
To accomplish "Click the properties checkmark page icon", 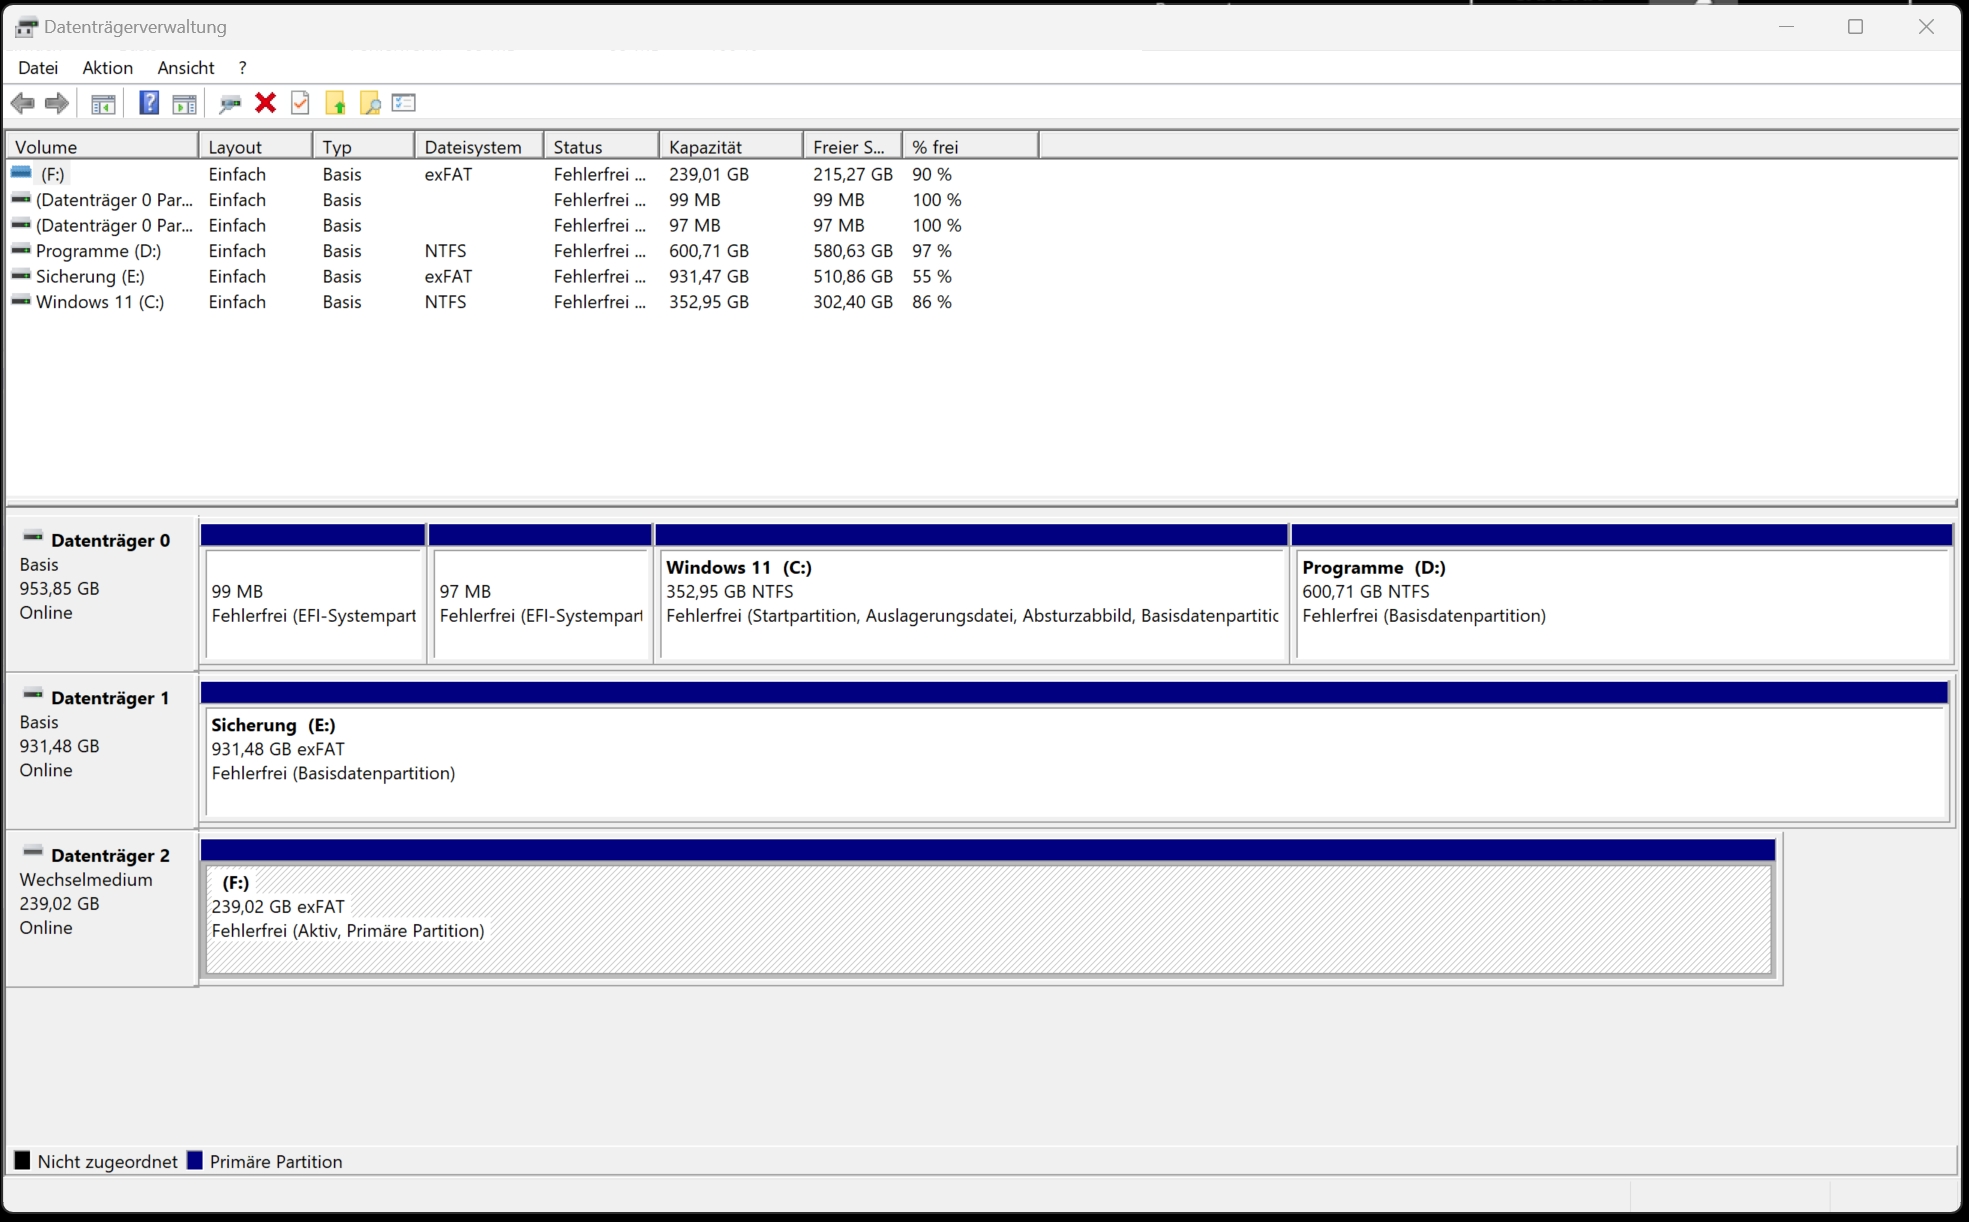I will [300, 103].
